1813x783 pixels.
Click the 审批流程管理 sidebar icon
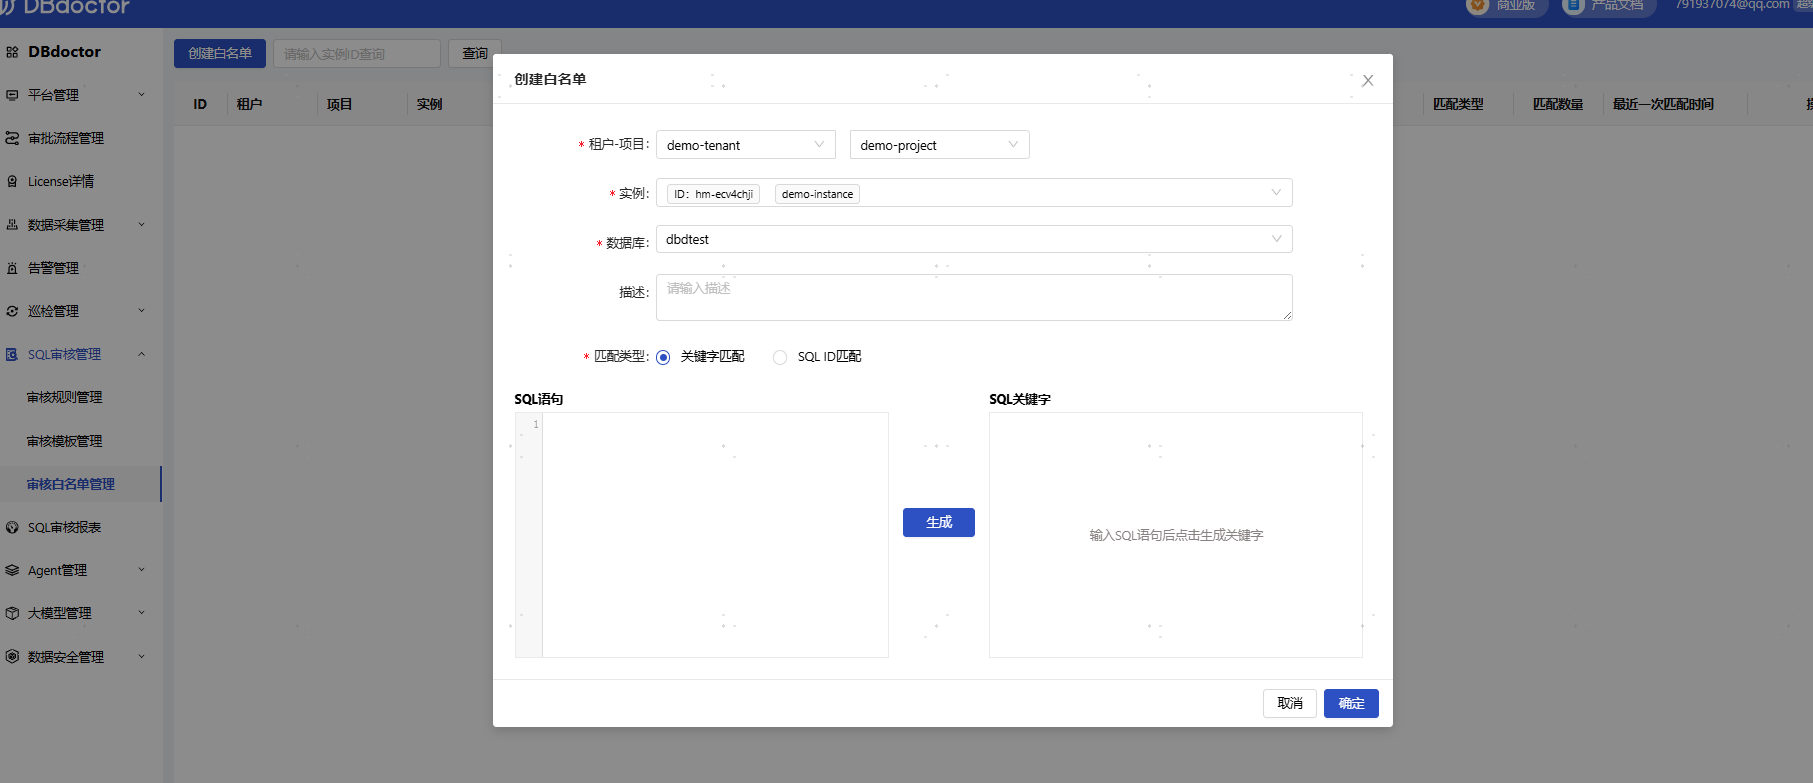click(x=12, y=138)
